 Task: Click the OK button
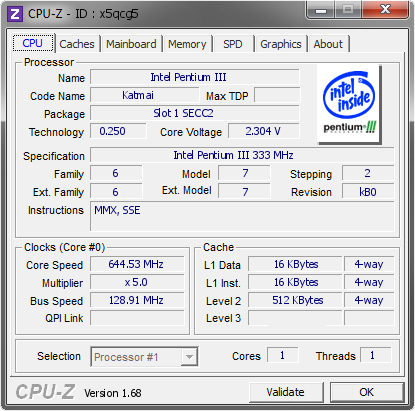367,392
